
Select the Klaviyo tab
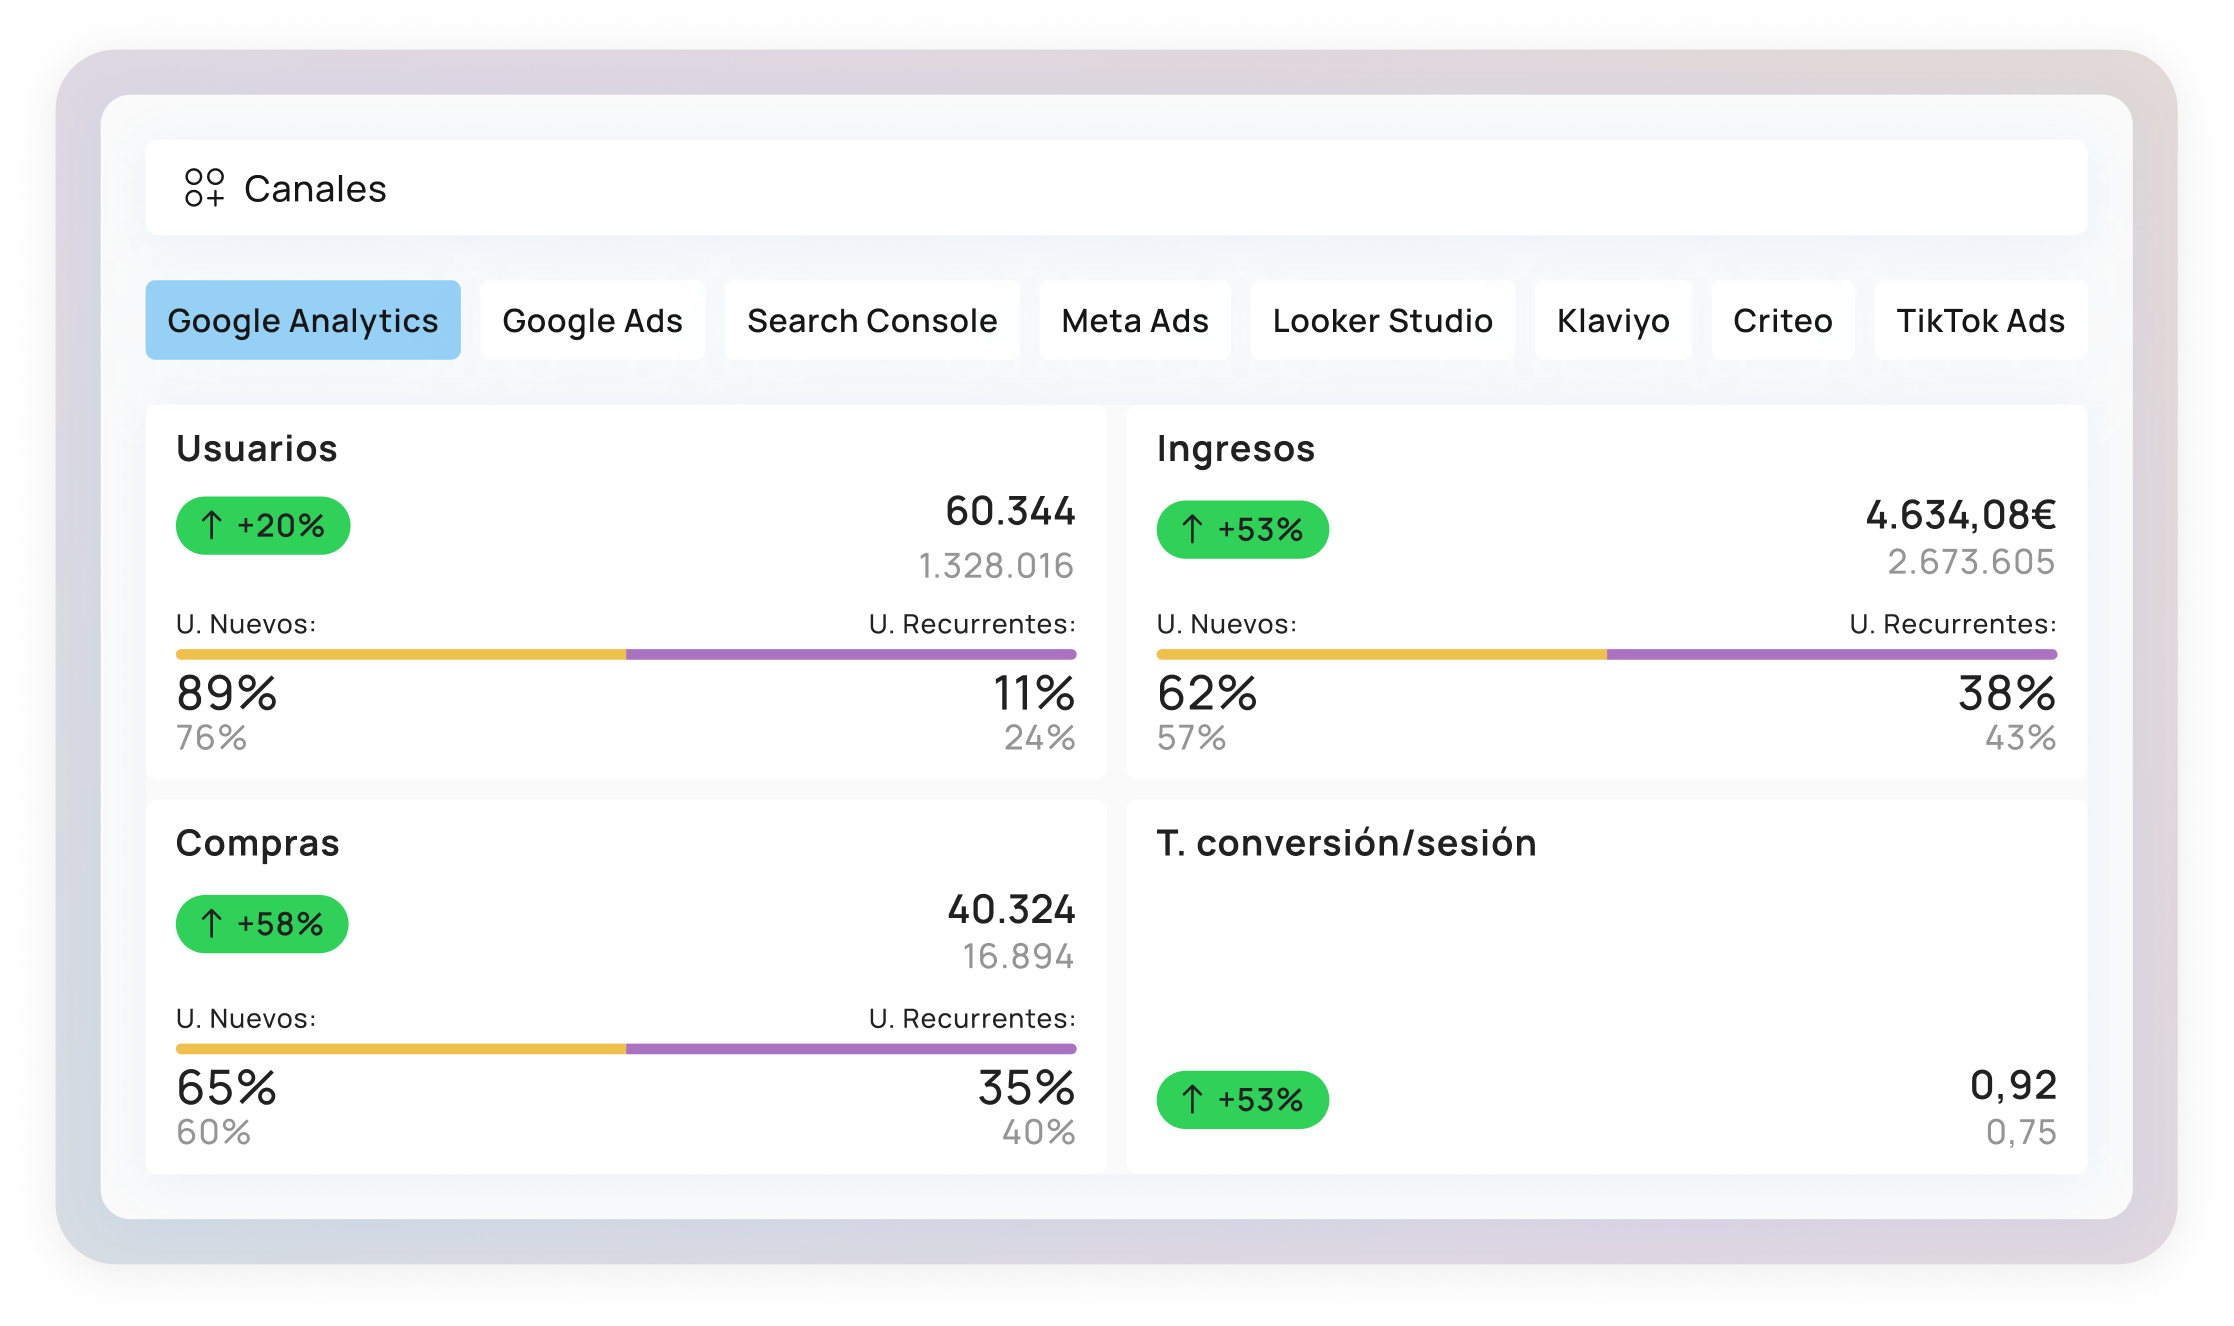tap(1613, 321)
